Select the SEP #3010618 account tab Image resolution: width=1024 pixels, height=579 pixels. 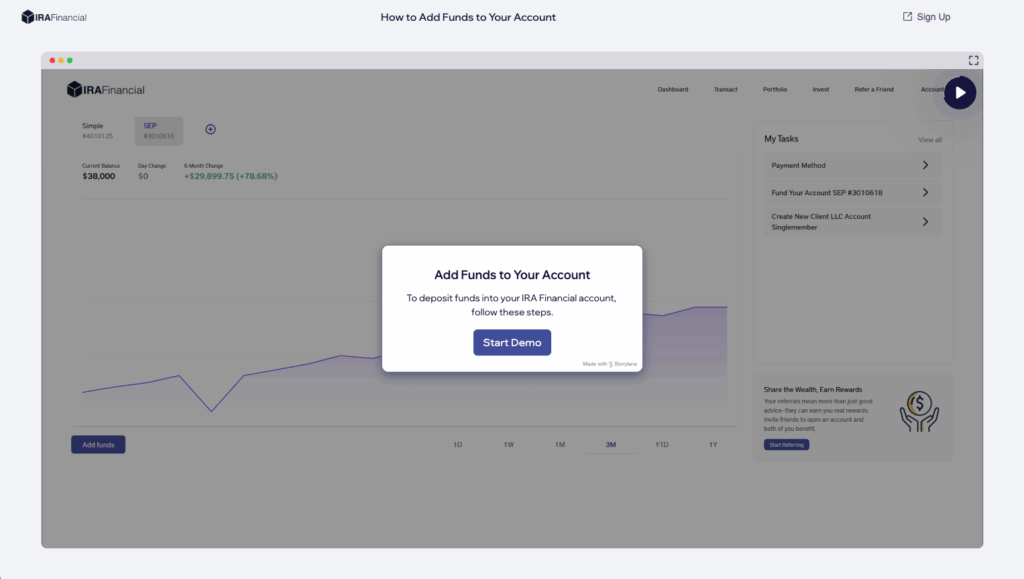click(159, 131)
